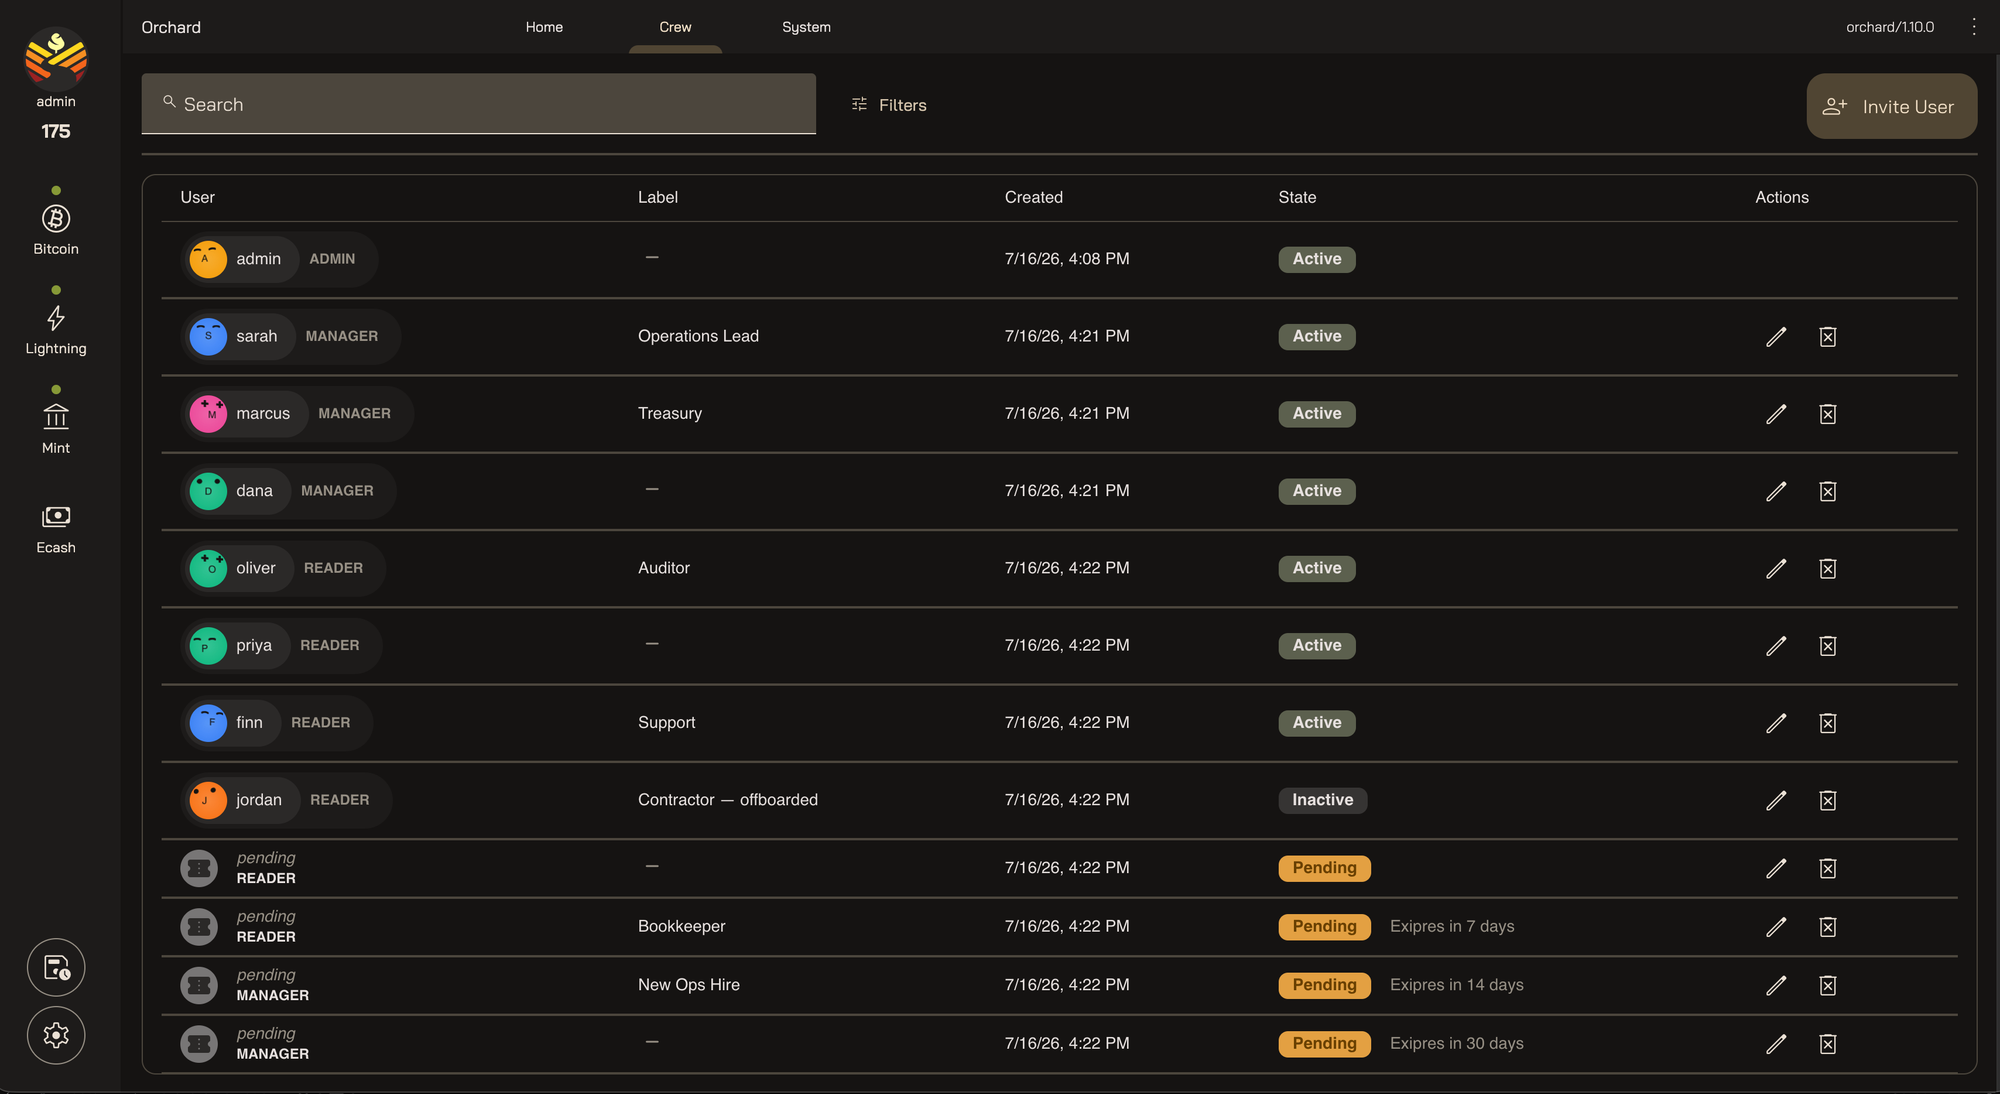Image resolution: width=2000 pixels, height=1094 pixels.
Task: Click the sarah user chip
Action: [x=290, y=336]
